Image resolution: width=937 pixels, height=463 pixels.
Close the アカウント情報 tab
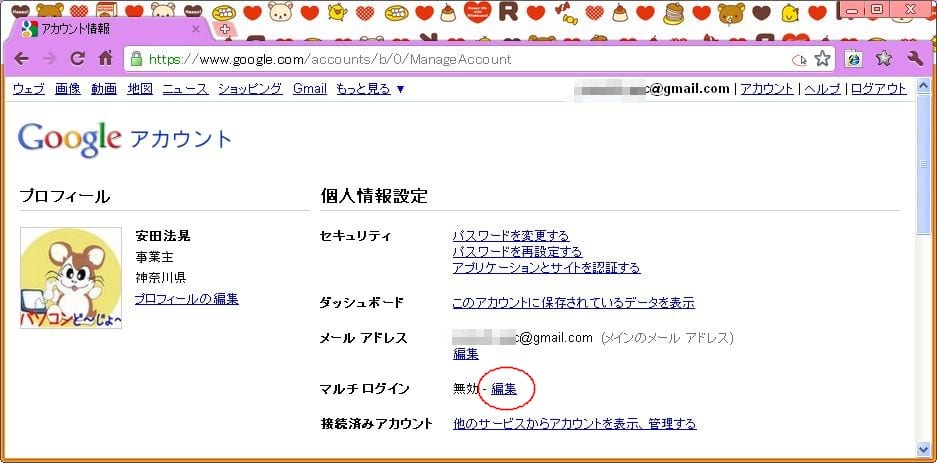195,29
